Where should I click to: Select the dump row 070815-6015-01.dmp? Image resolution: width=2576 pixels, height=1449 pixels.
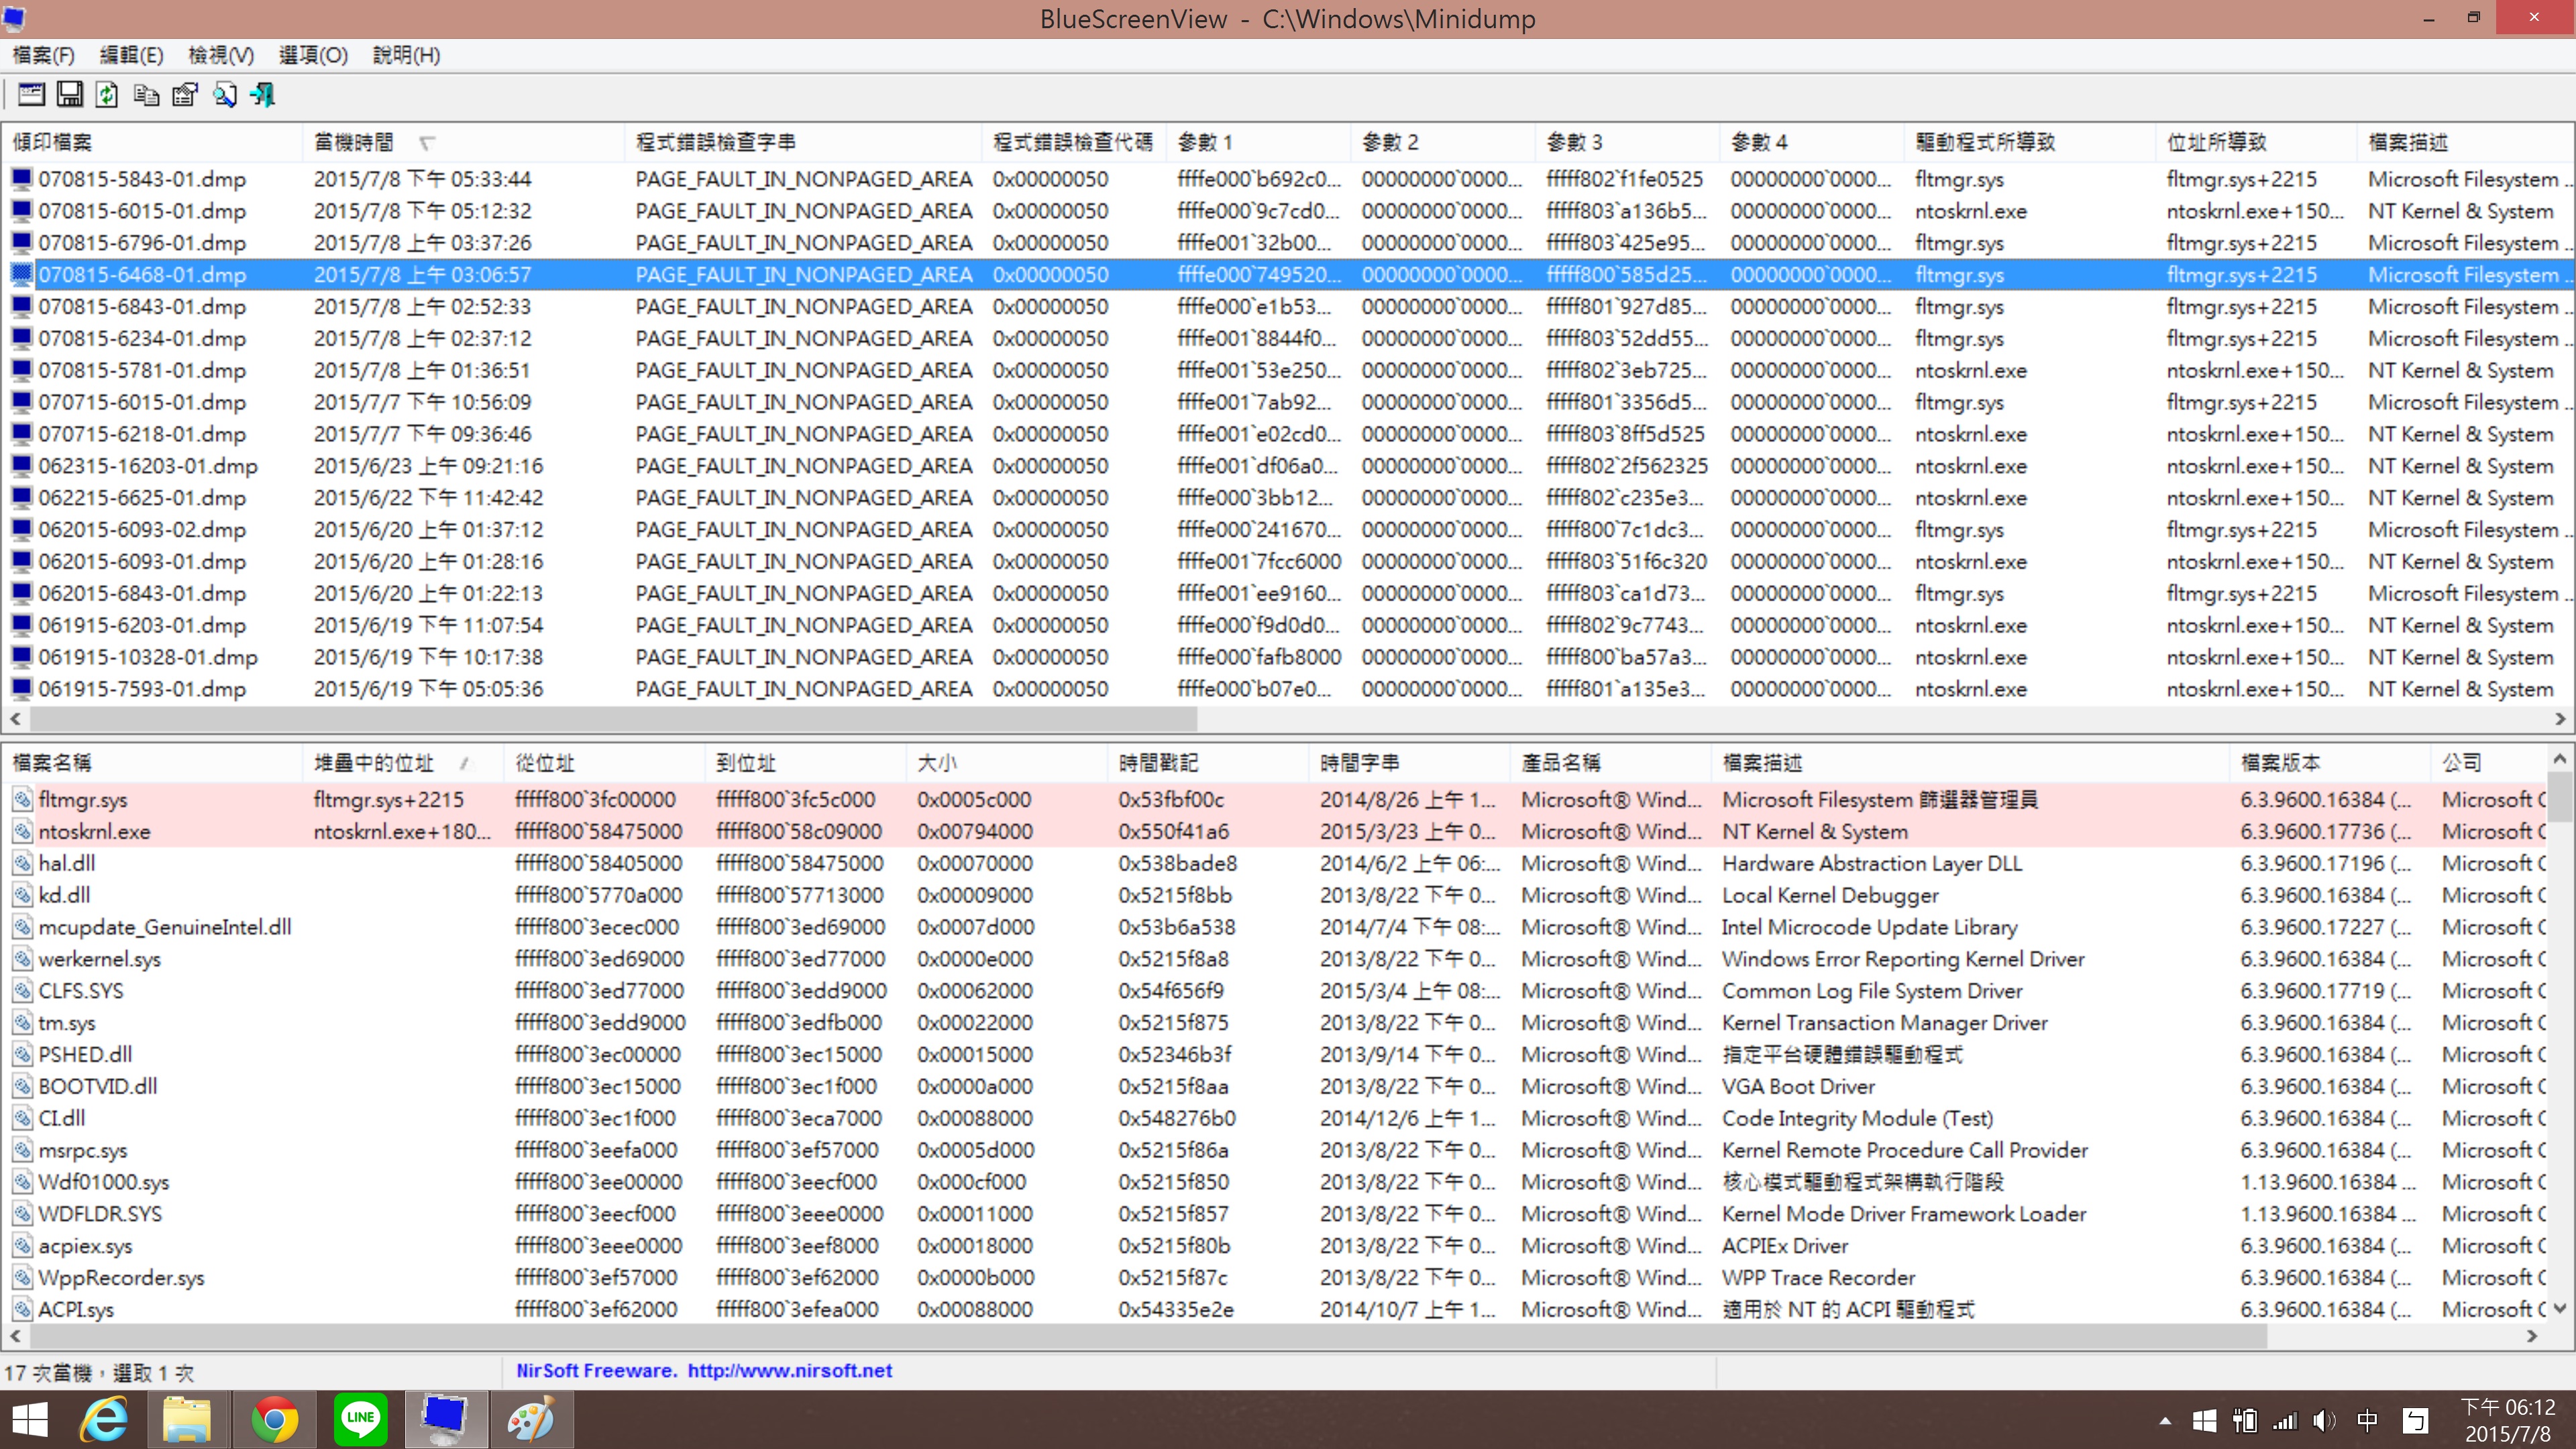point(1288,211)
